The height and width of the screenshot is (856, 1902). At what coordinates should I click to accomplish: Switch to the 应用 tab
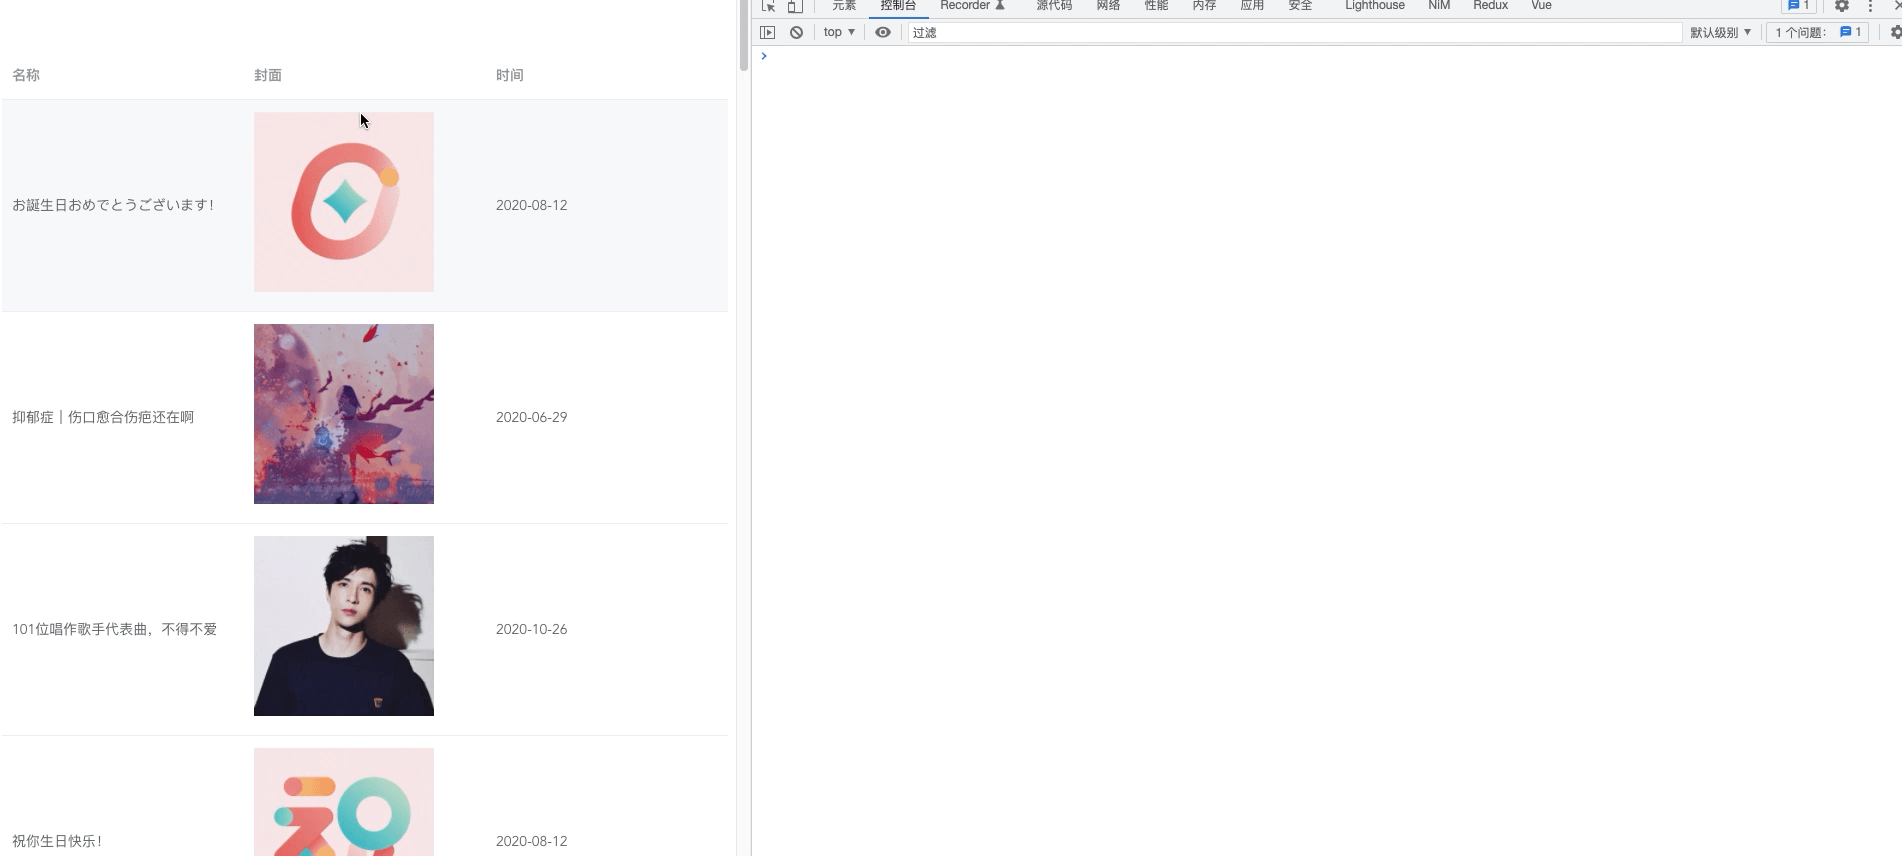point(1252,6)
